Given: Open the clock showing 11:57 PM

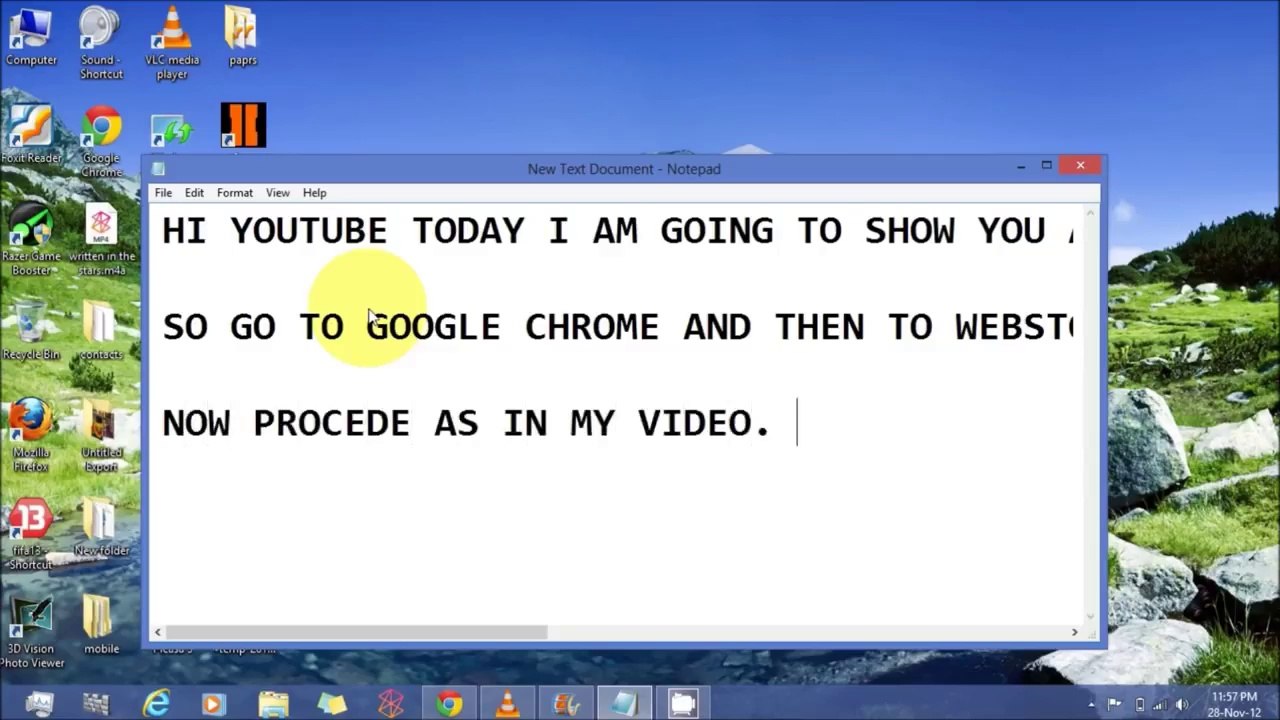Looking at the screenshot, I should (1234, 704).
